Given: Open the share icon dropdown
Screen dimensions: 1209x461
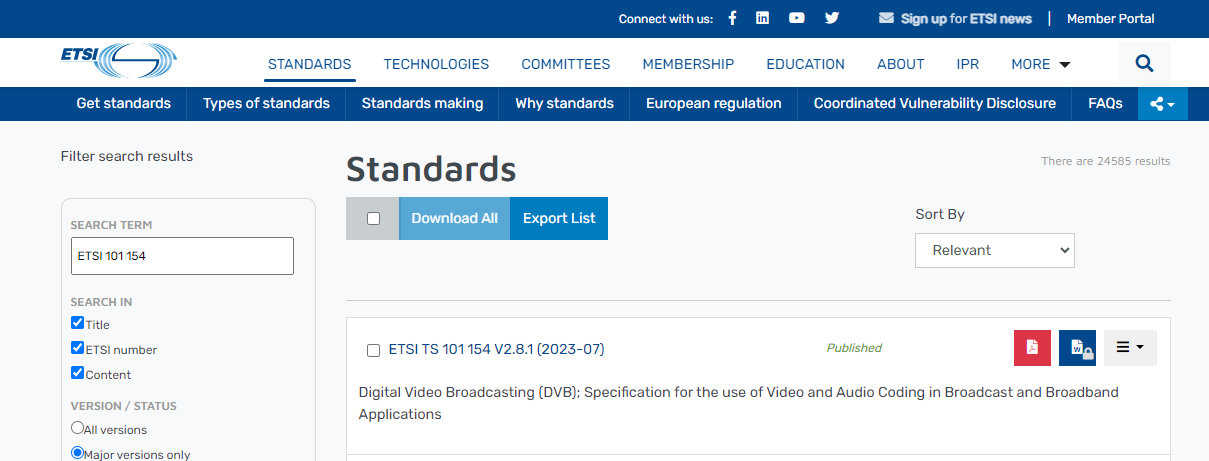Looking at the screenshot, I should (x=1163, y=103).
